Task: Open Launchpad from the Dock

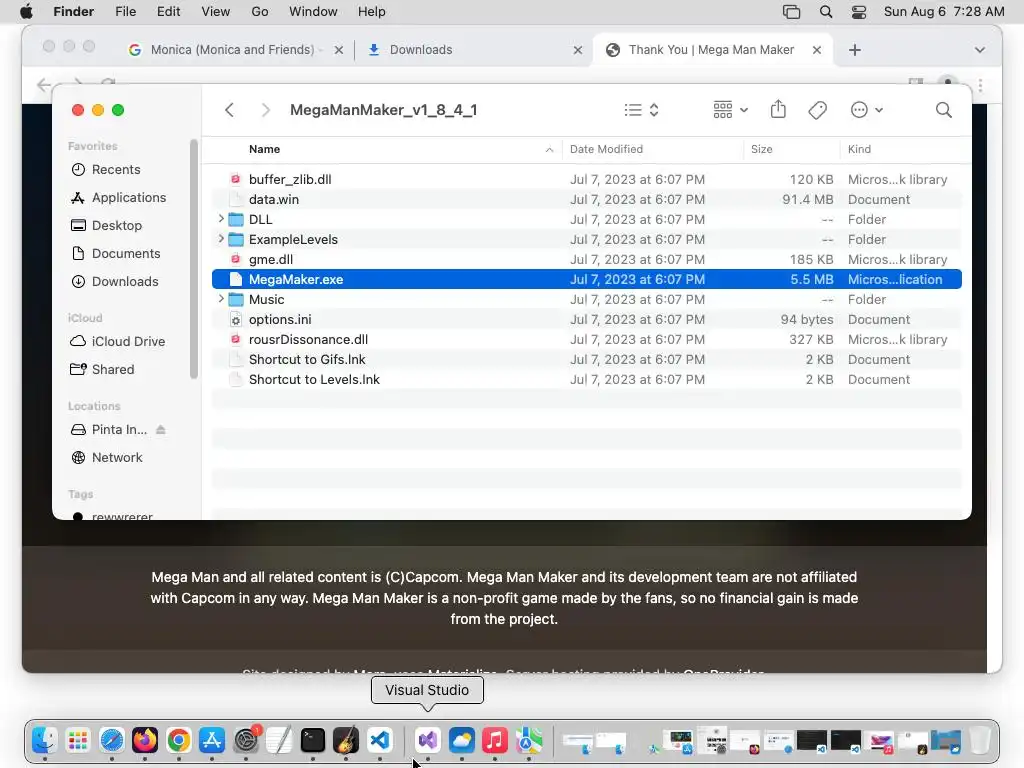Action: pos(78,740)
